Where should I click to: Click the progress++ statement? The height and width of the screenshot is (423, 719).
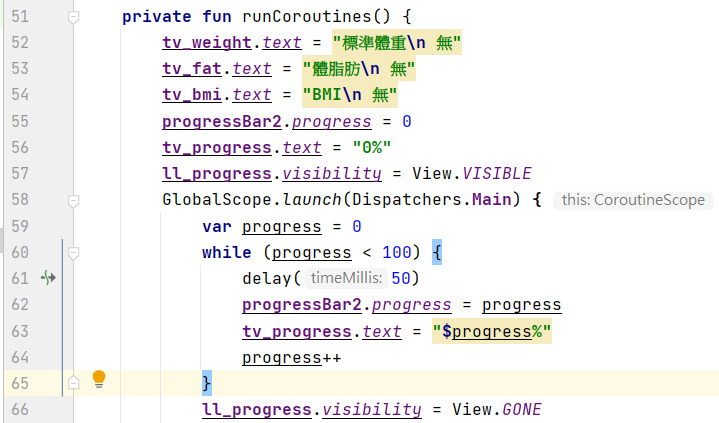(292, 358)
